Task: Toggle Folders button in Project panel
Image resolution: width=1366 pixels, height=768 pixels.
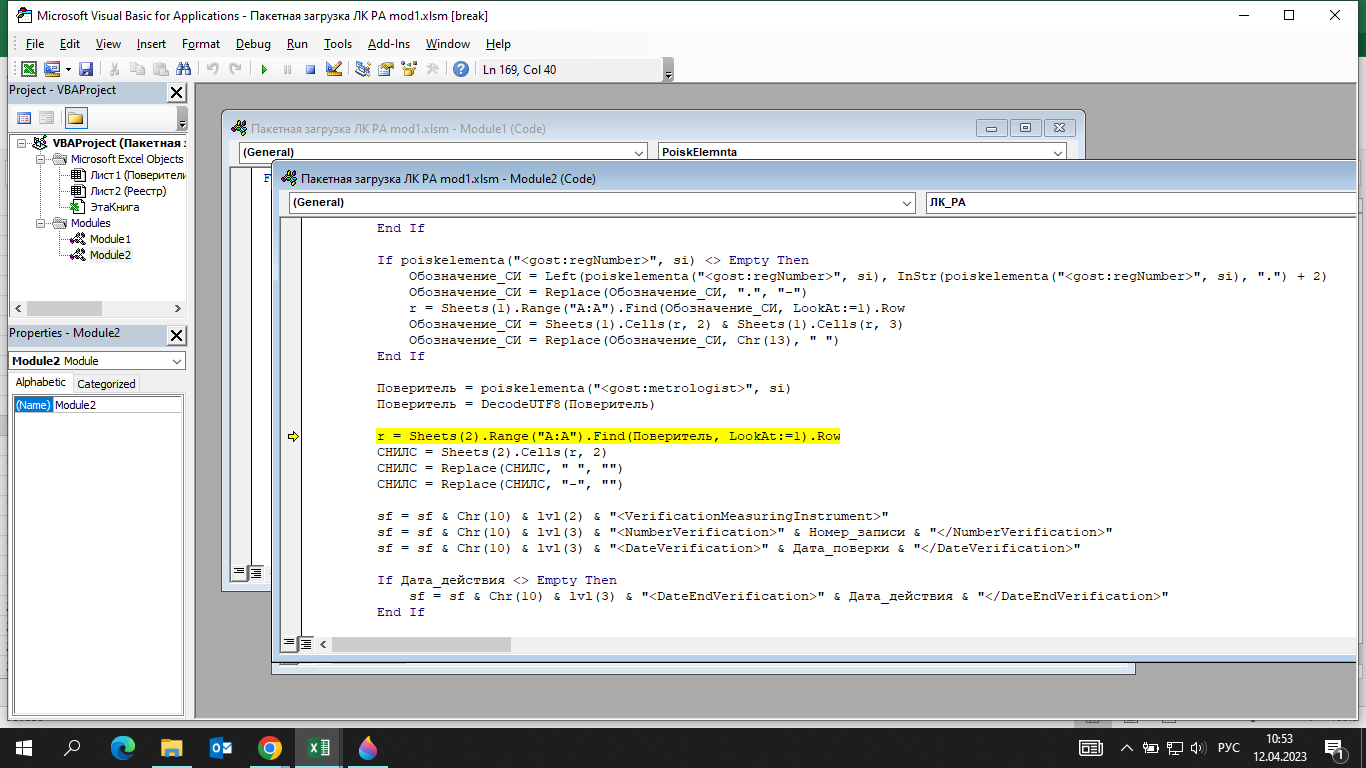Action: coord(77,118)
